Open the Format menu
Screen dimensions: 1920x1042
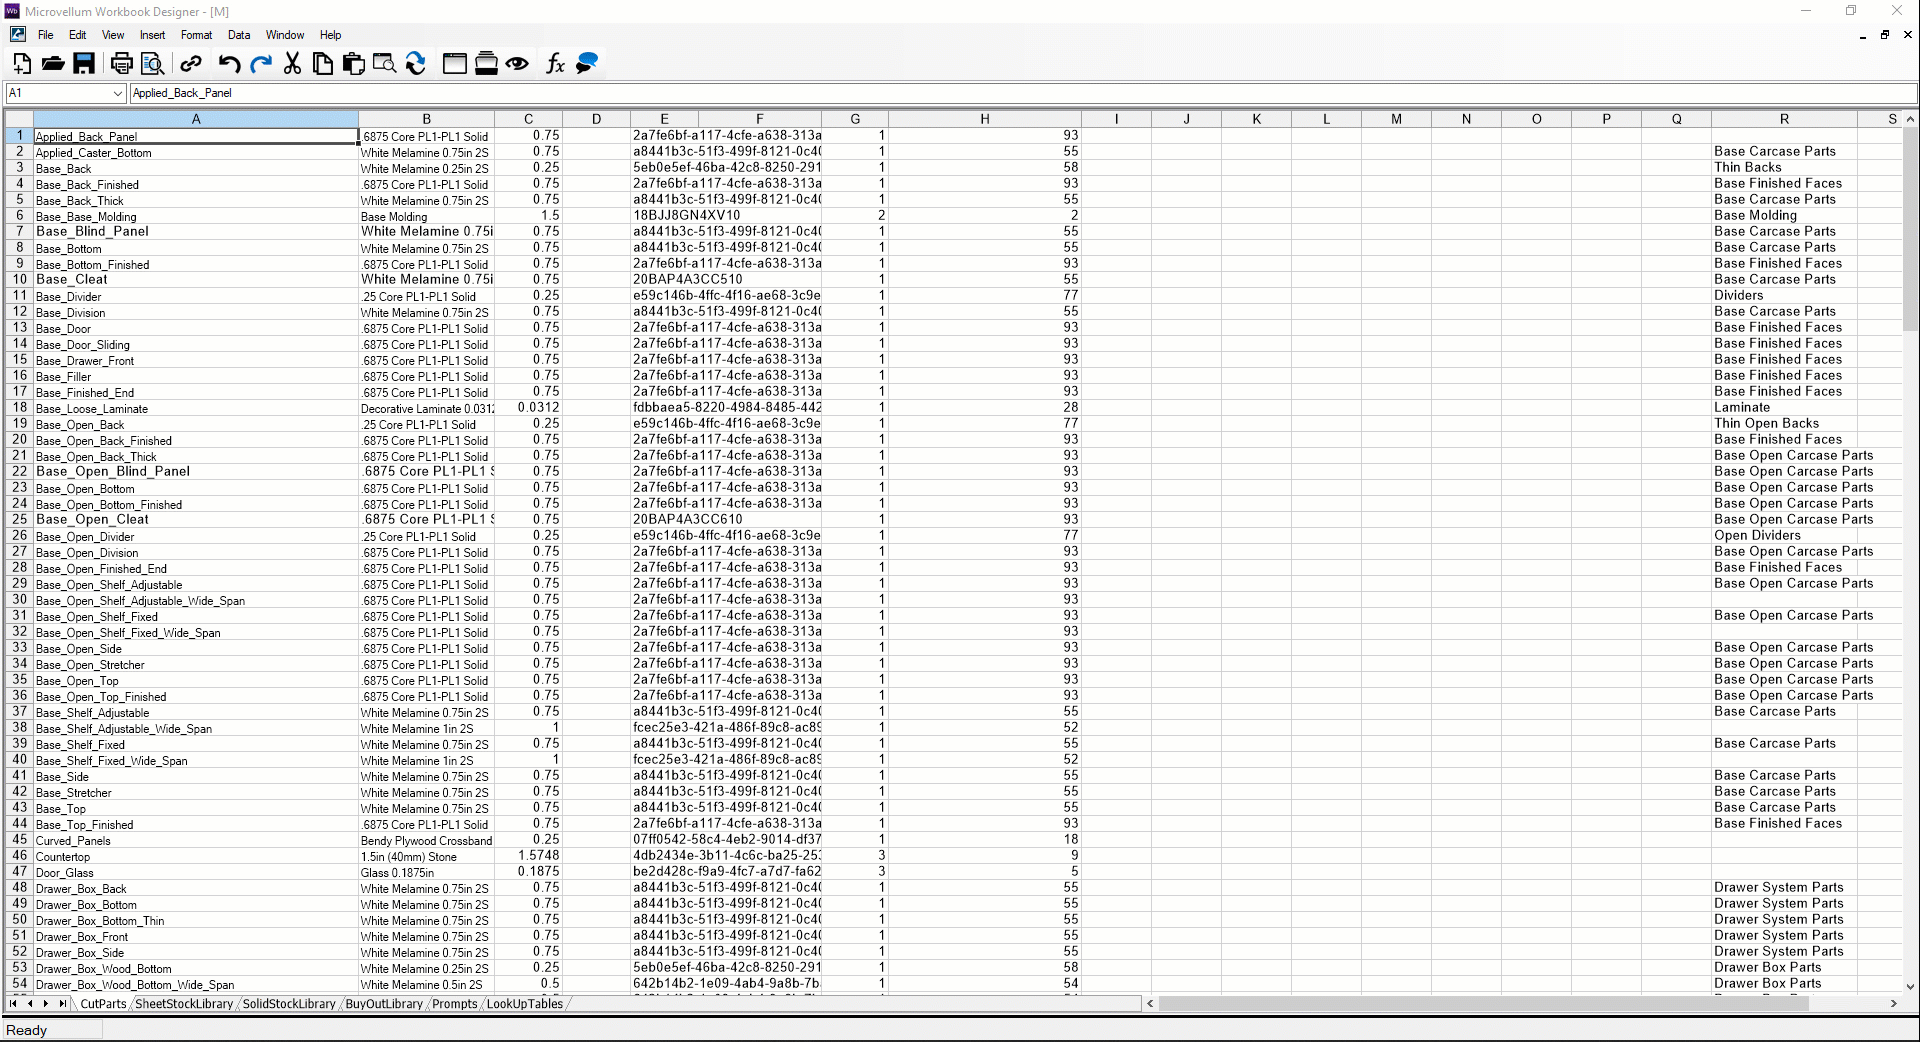[x=196, y=35]
